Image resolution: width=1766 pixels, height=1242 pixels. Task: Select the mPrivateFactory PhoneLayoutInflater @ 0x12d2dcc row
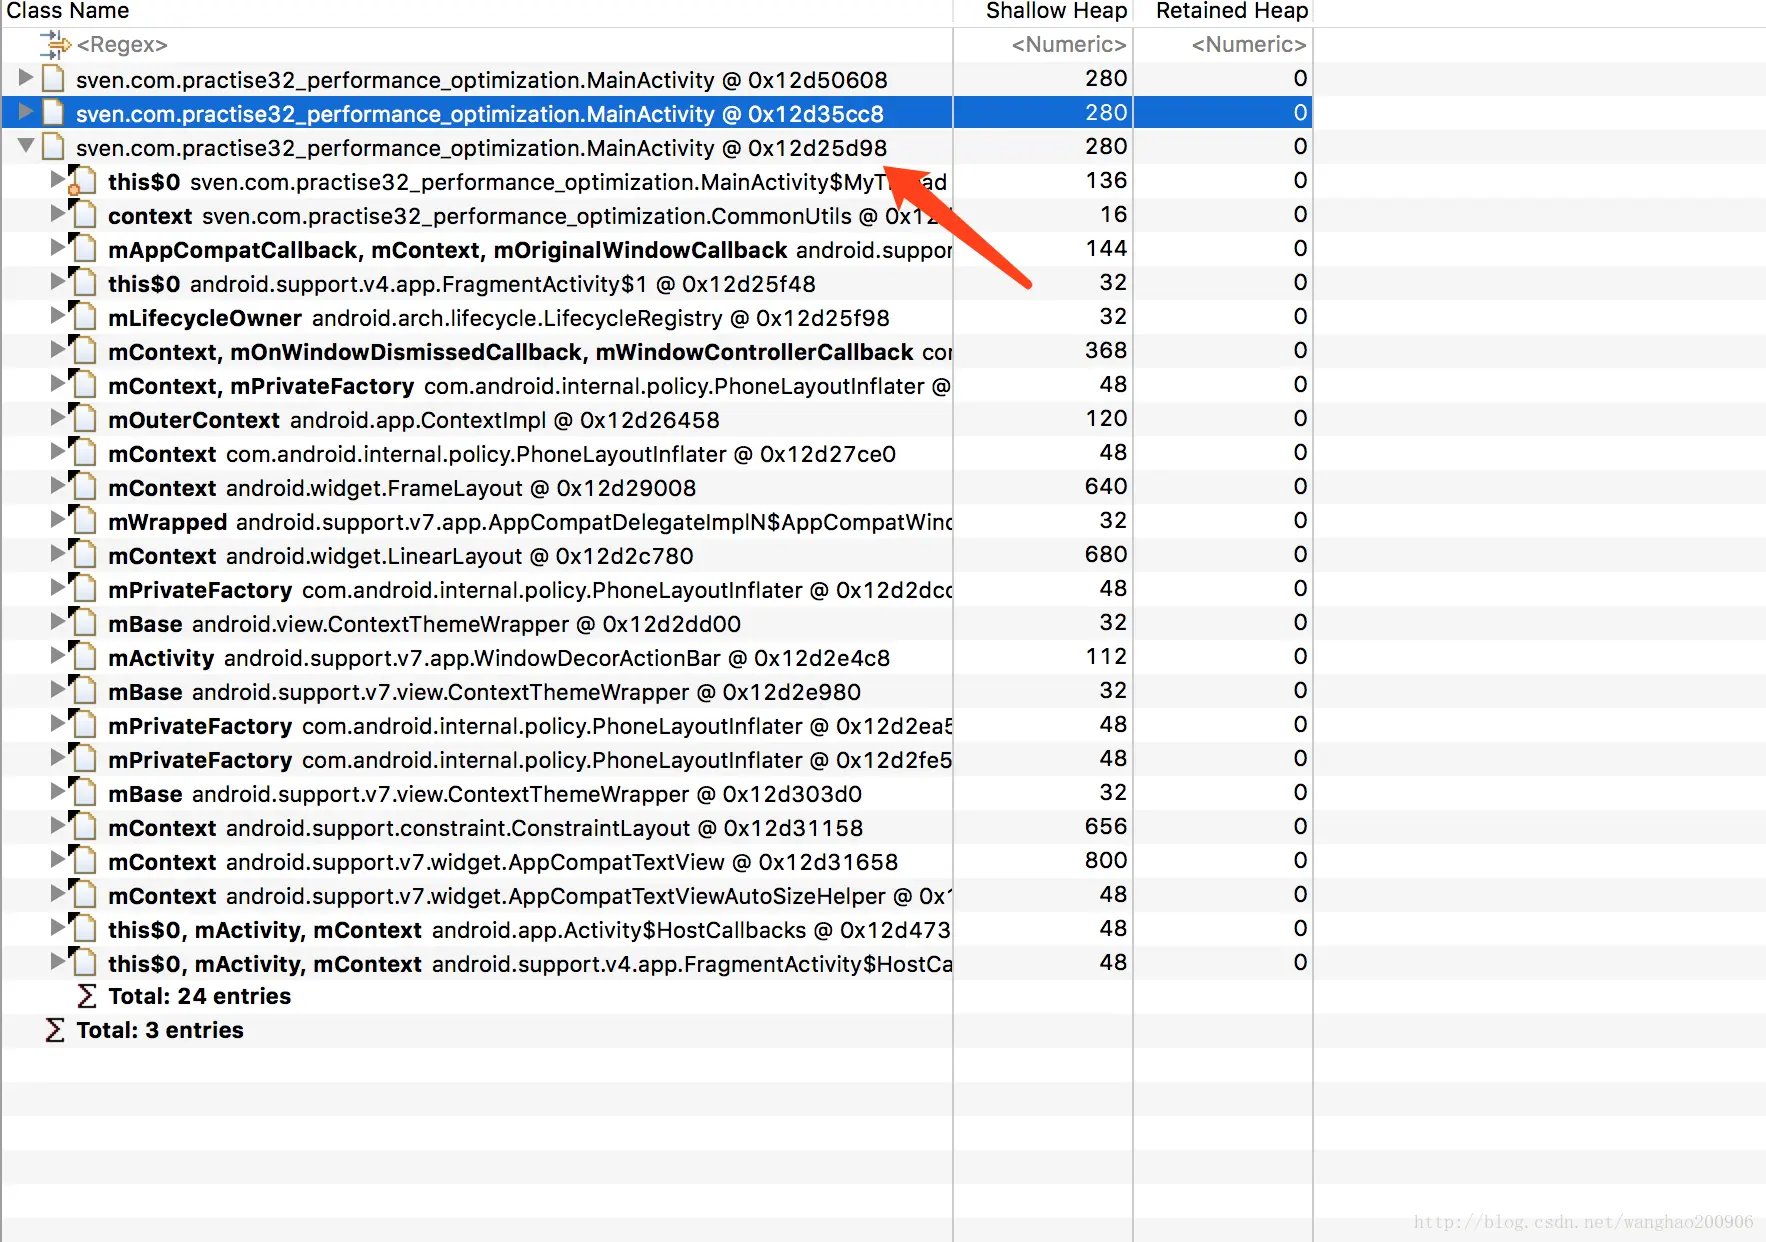[656, 589]
